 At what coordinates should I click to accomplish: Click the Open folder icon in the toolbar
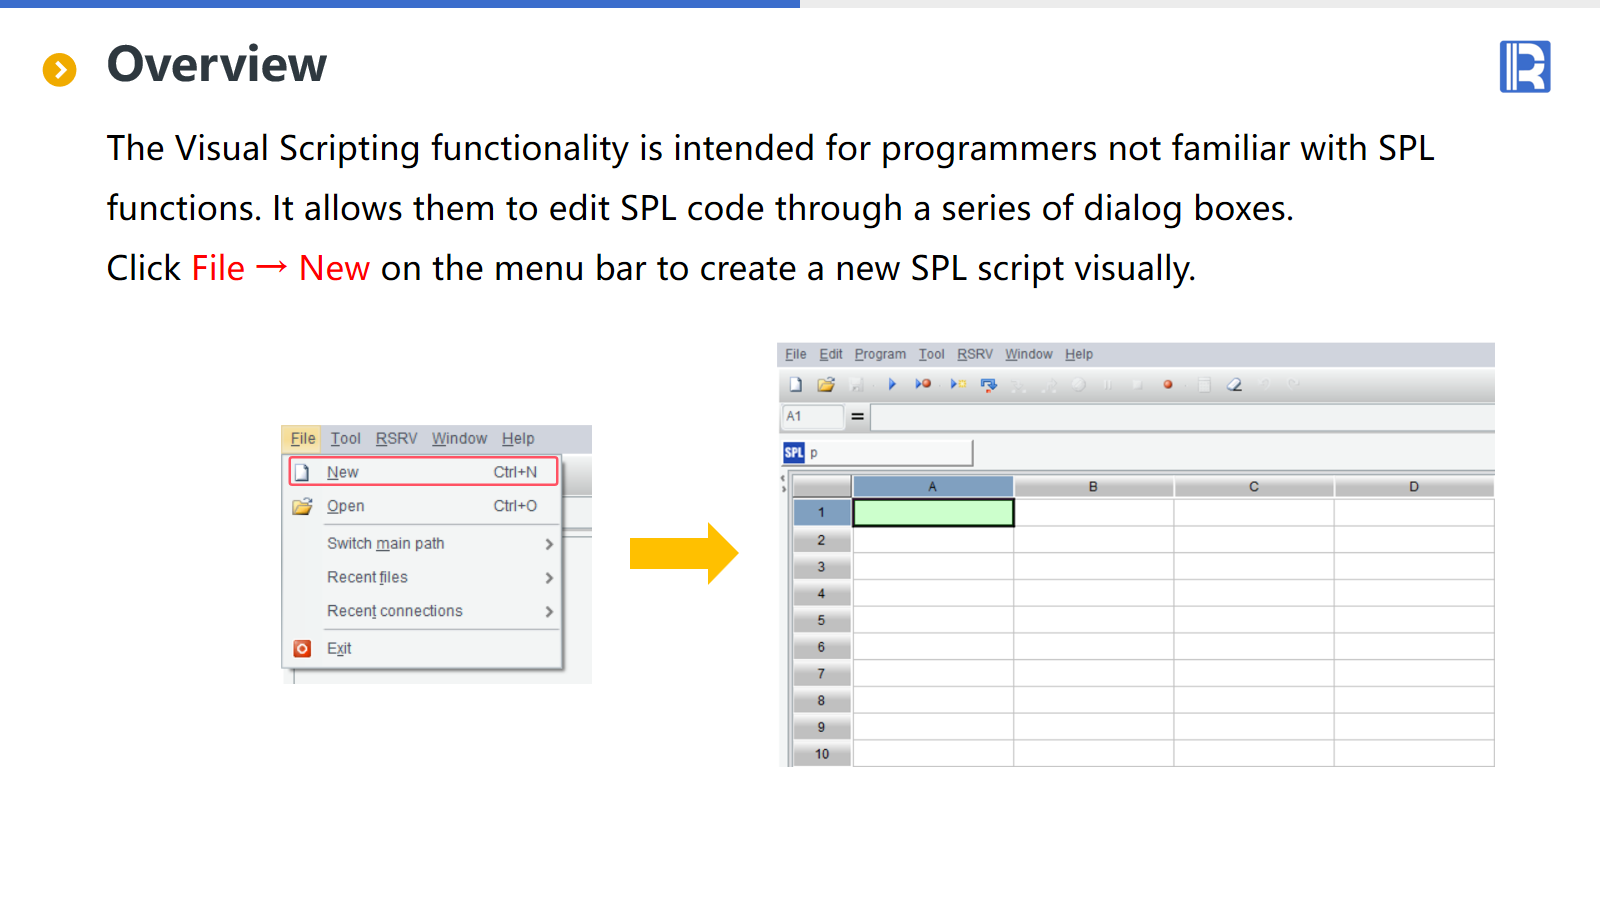click(826, 385)
